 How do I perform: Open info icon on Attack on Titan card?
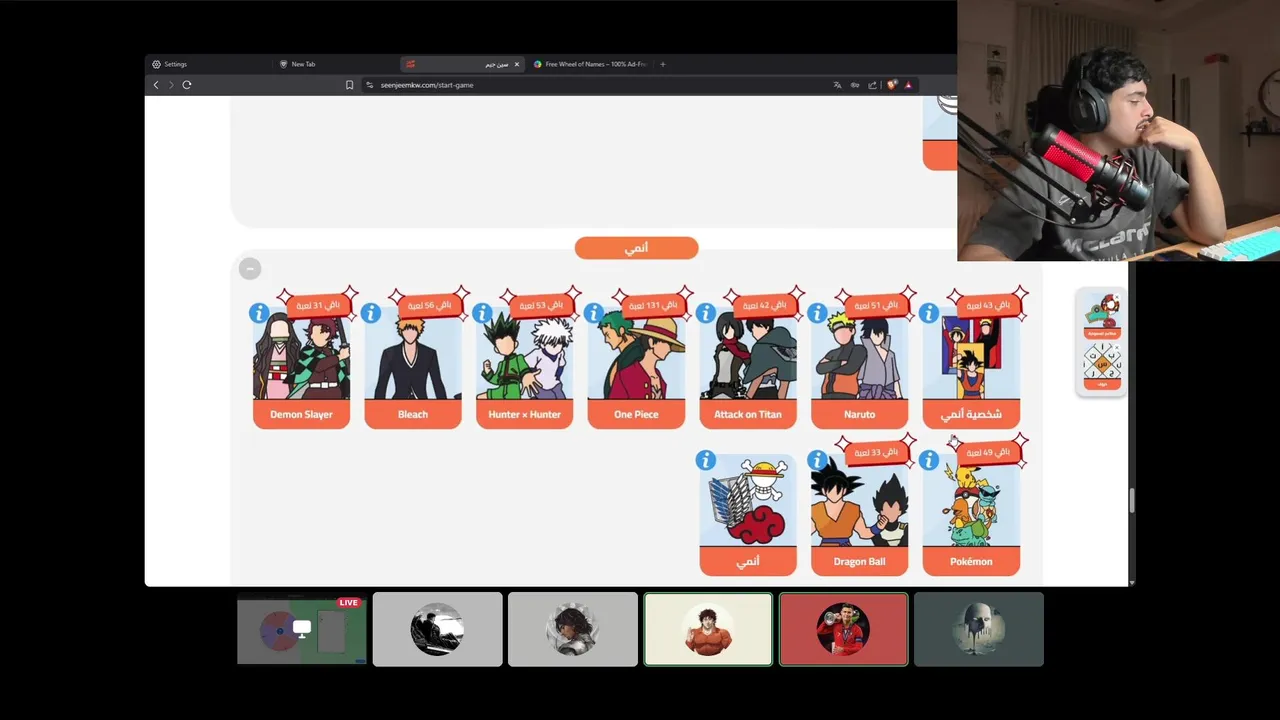706,313
